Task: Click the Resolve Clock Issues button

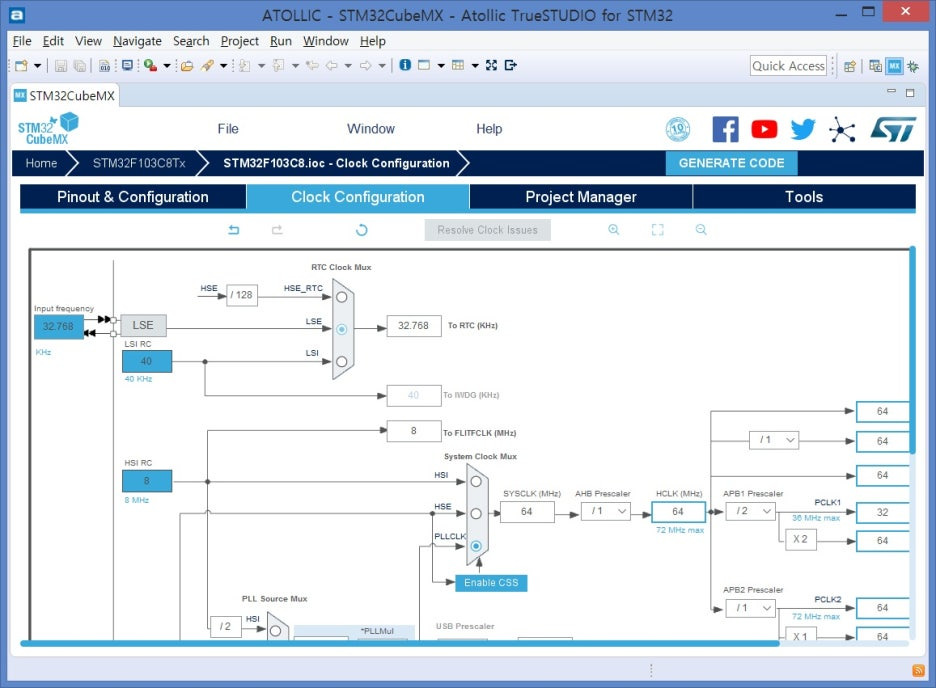Action: (488, 230)
